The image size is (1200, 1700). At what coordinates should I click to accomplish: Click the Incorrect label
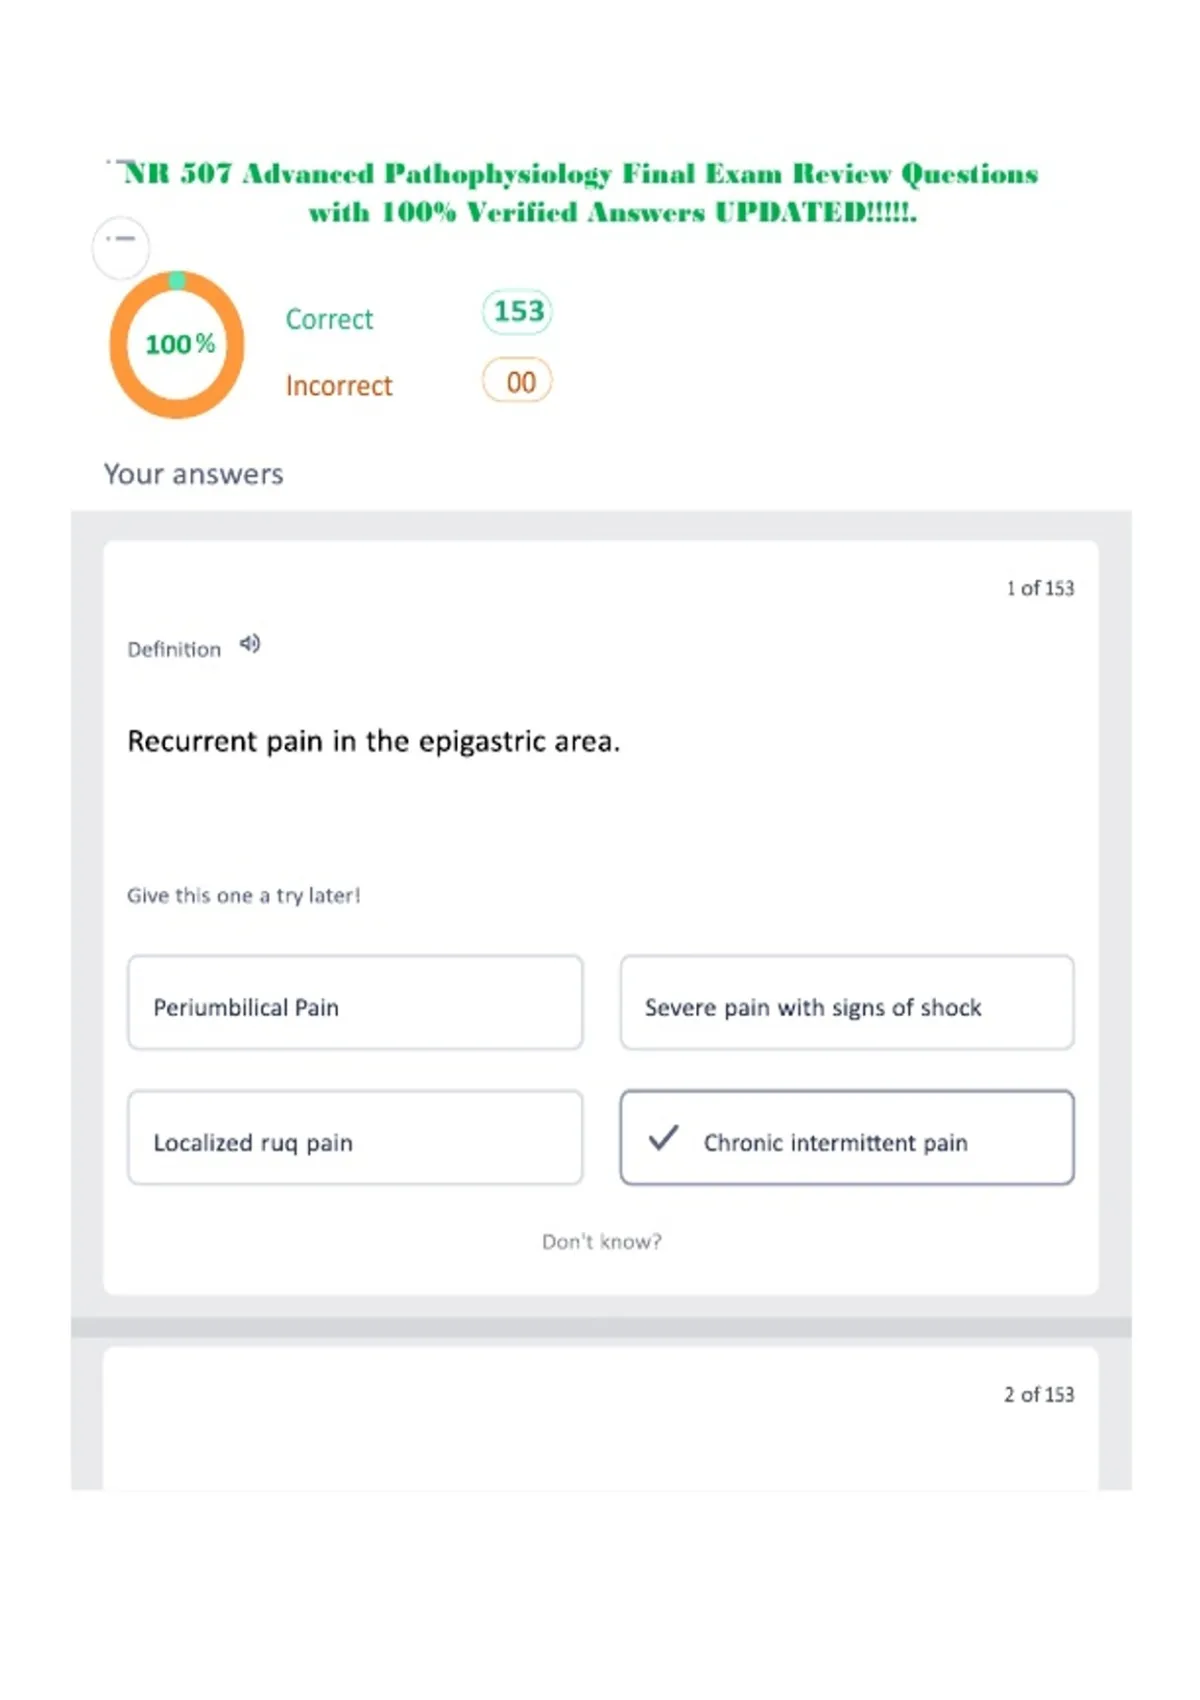(339, 386)
